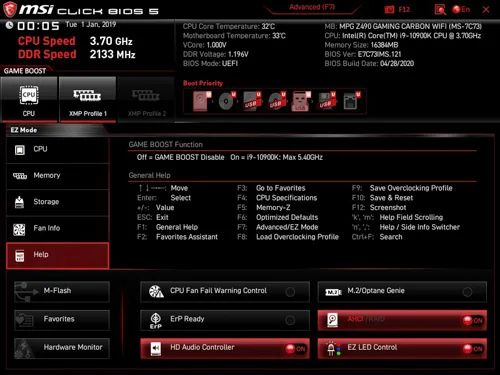Click the BIOS Ver E7C73IMS.121 text
The image size is (500, 375).
coord(363,54)
